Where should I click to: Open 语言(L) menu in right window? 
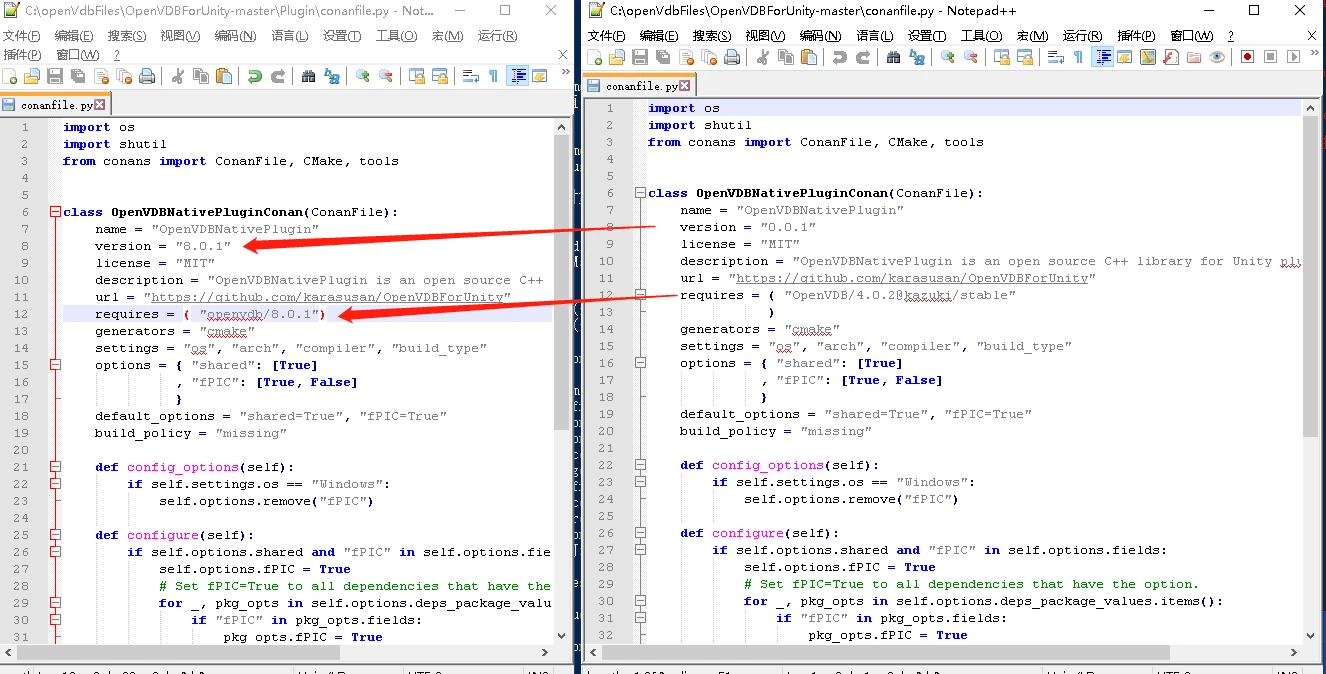[875, 36]
